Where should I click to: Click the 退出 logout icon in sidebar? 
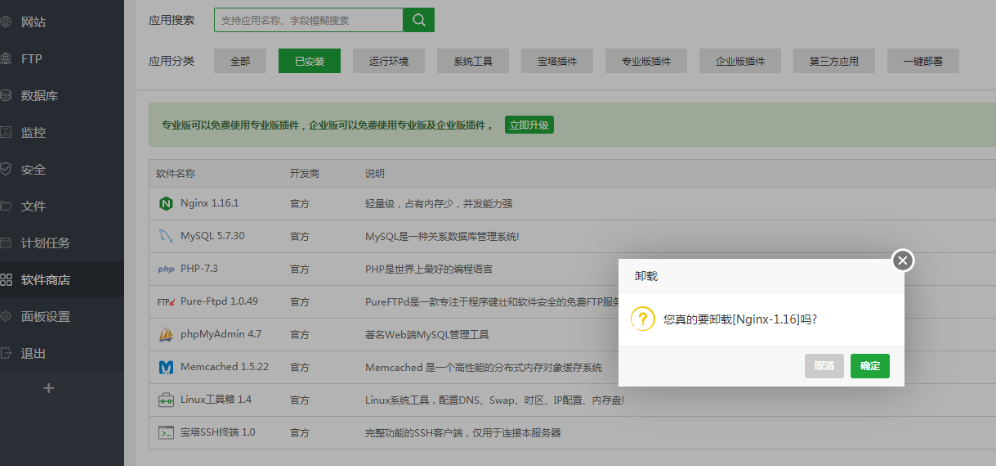tap(6, 353)
